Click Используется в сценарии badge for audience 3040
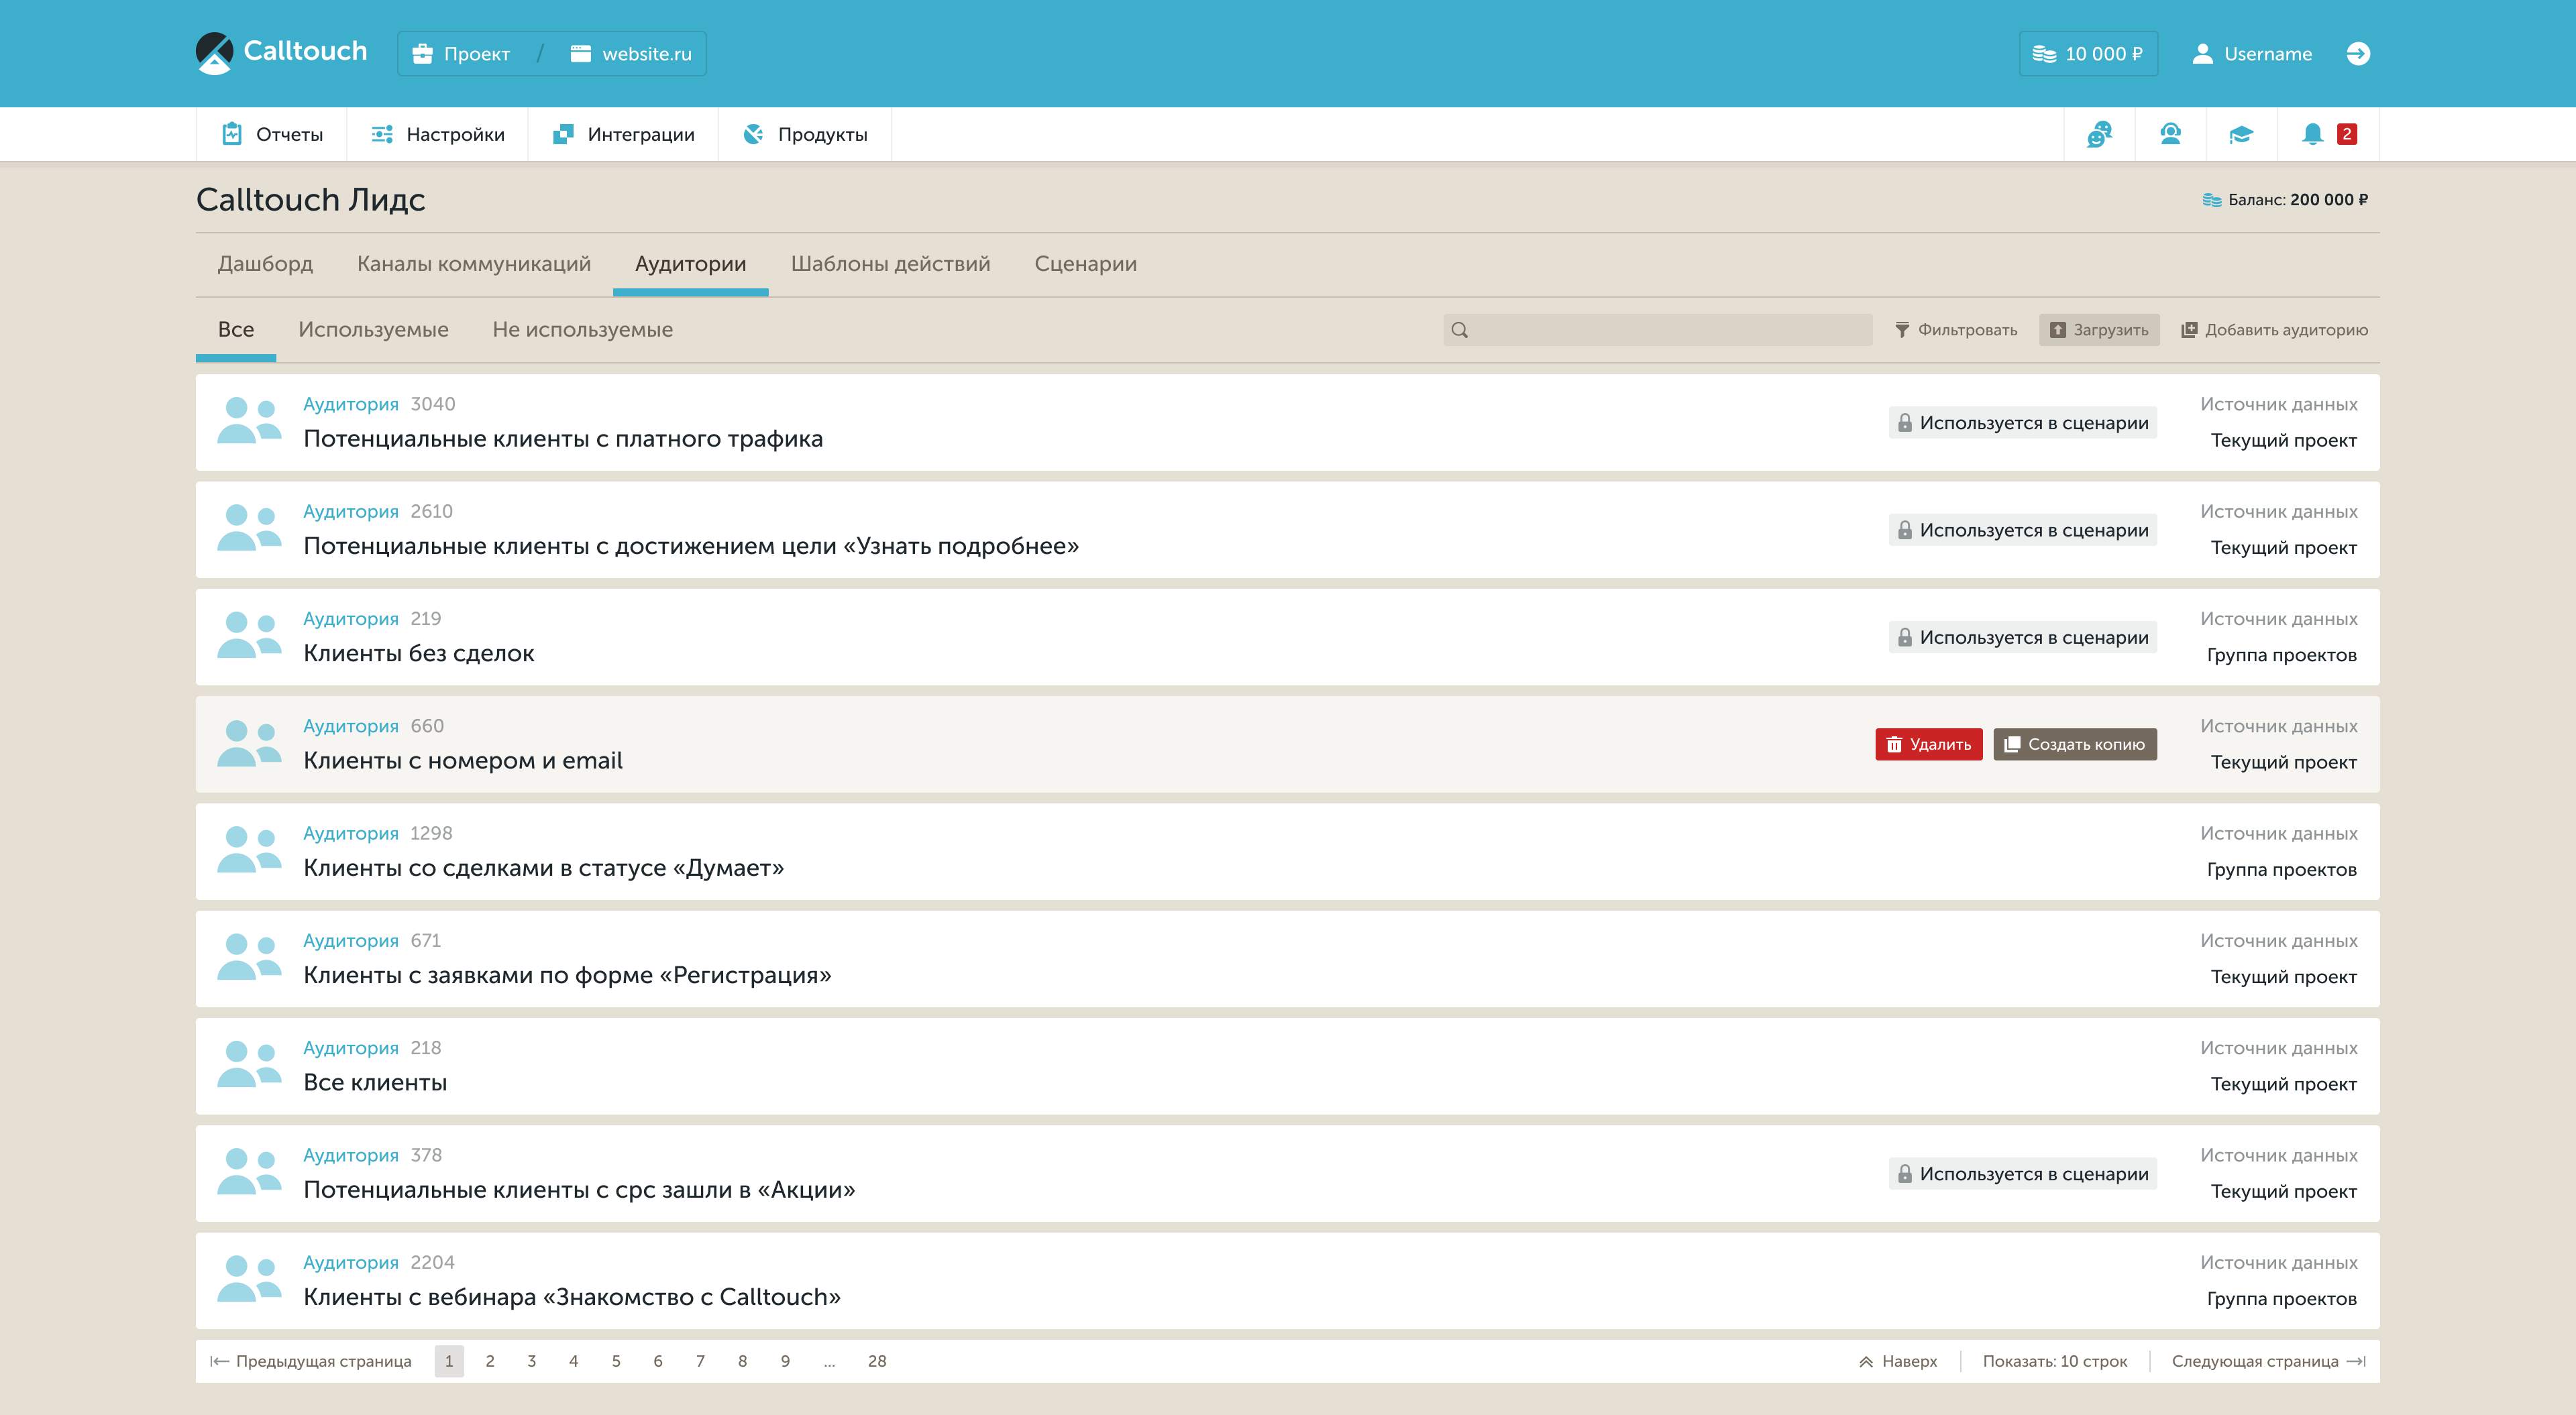Screen dimensions: 2576x1415 (x=2023, y=423)
